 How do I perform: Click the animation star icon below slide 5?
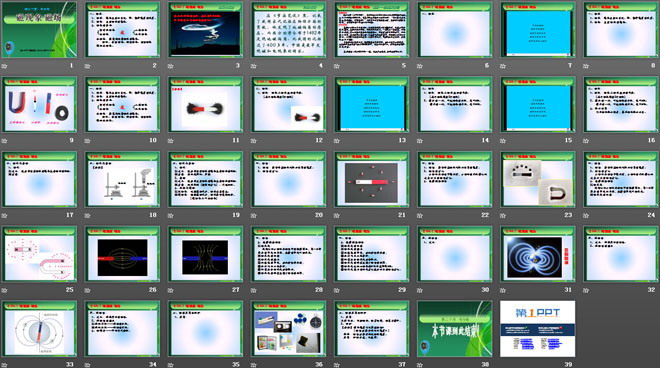tap(337, 66)
